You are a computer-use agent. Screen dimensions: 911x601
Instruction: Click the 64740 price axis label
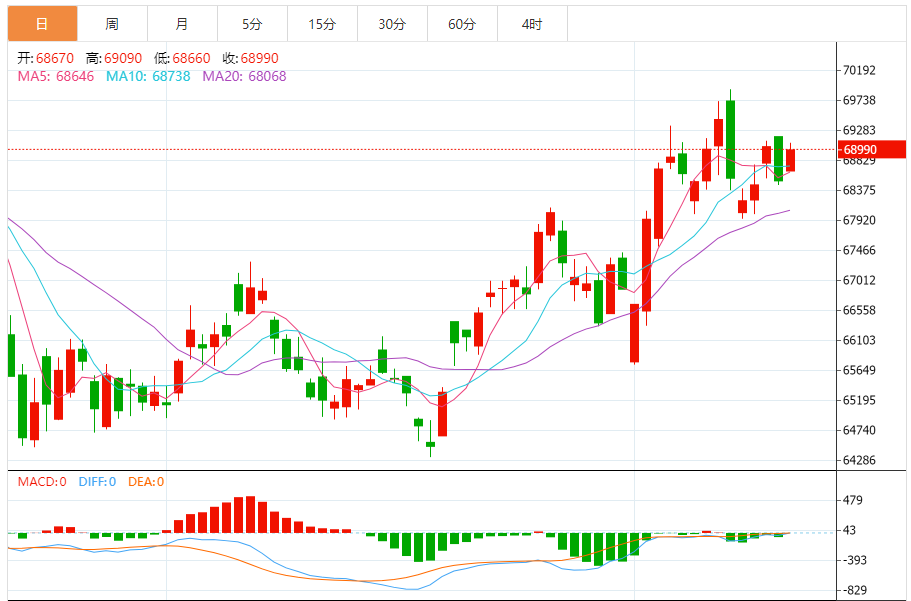[x=859, y=430]
